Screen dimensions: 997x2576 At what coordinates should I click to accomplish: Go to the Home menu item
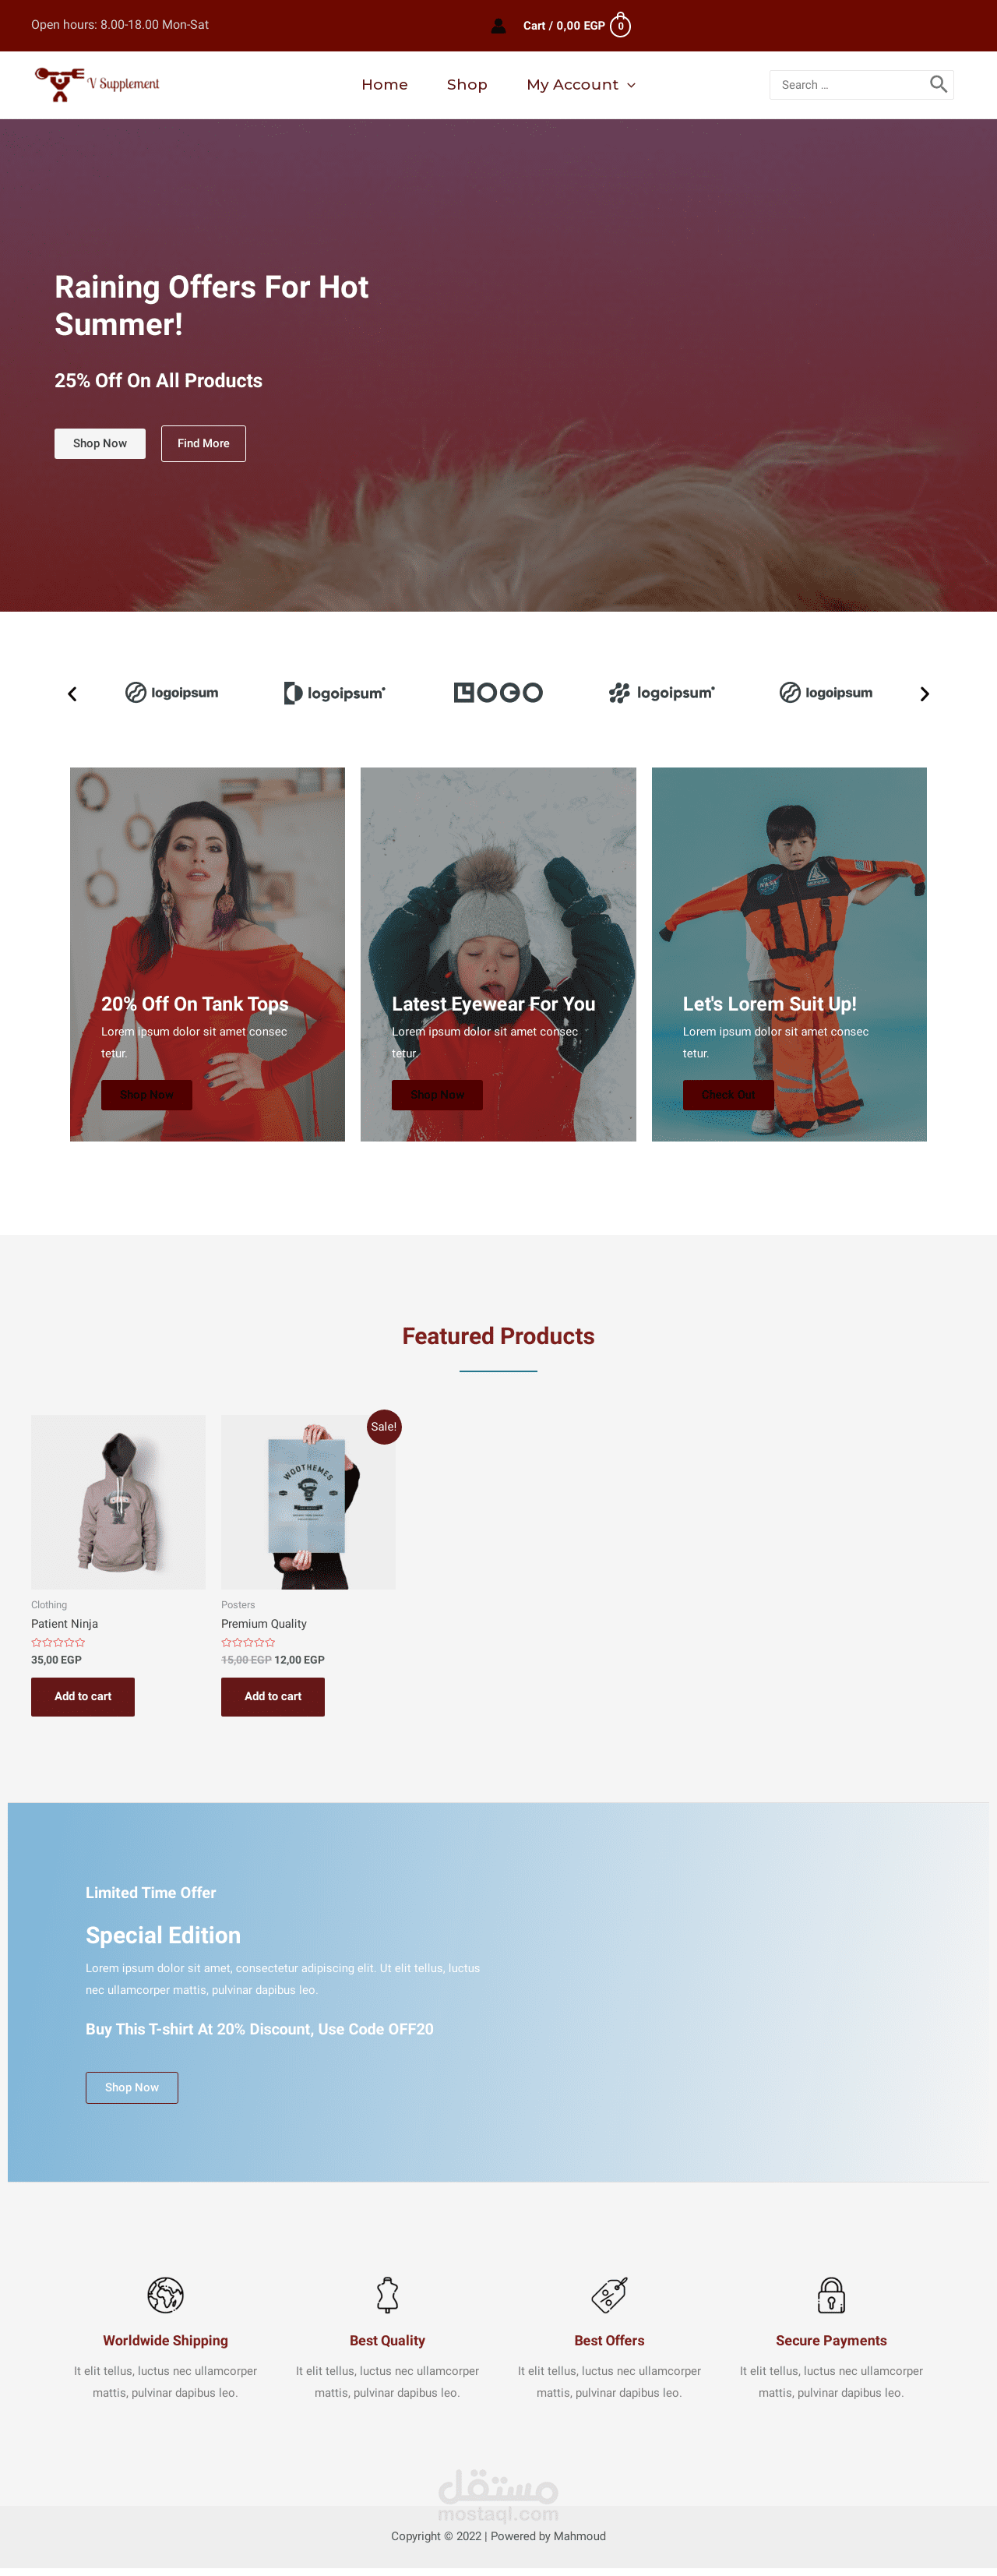click(x=384, y=85)
